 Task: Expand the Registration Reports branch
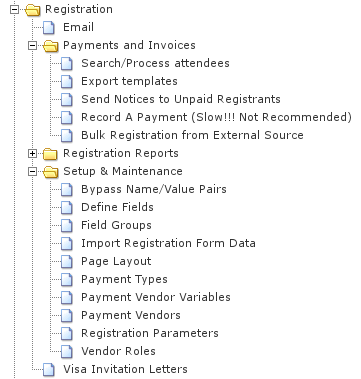click(x=32, y=154)
